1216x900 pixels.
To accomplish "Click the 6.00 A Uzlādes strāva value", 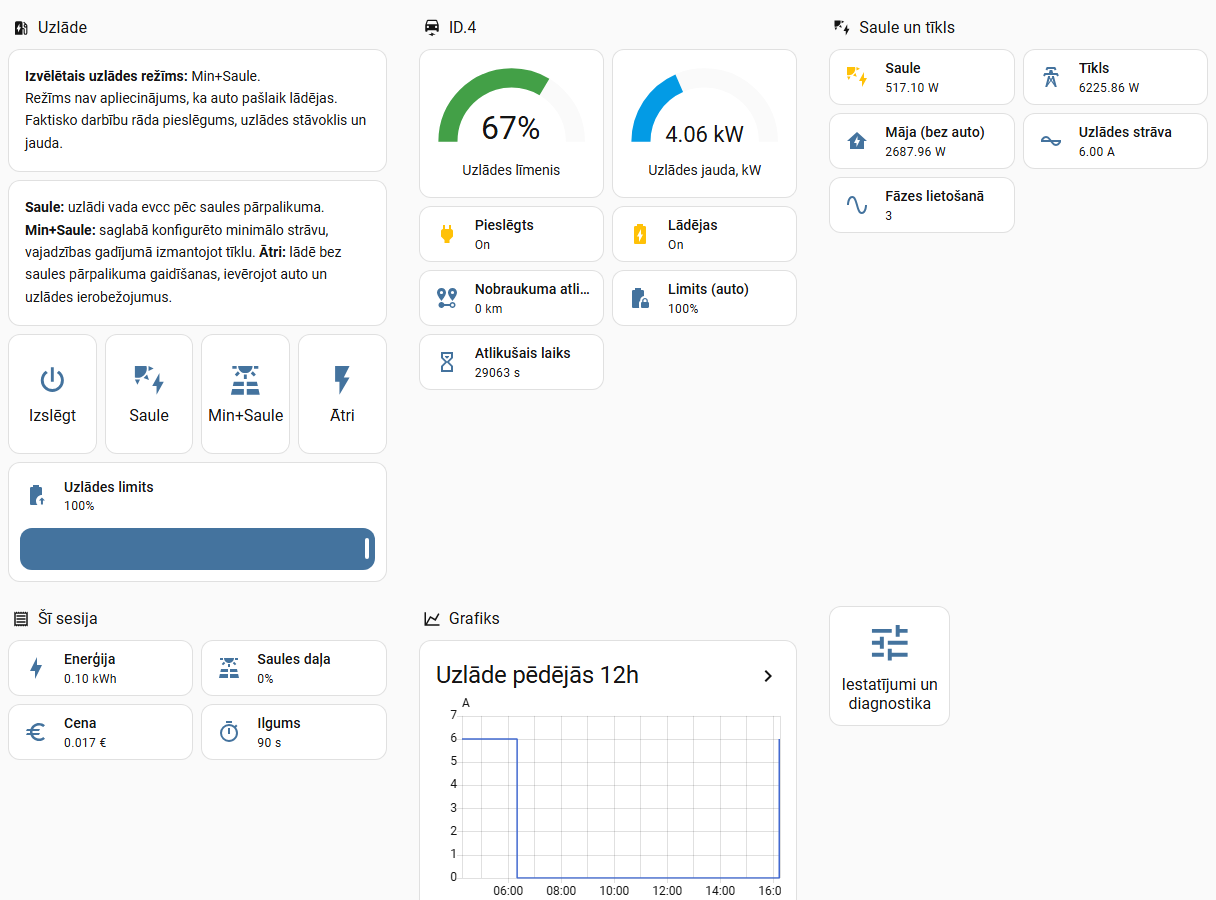I will click(x=1097, y=152).
